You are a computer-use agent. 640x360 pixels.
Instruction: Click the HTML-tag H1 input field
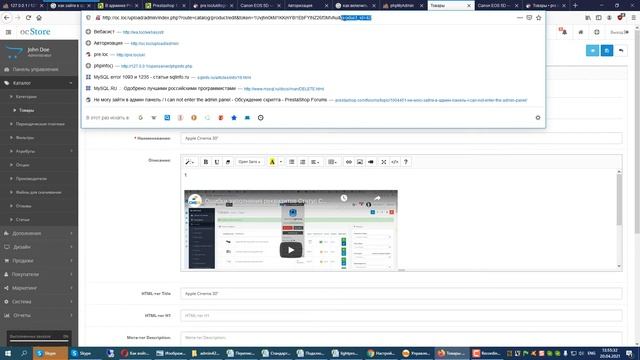[x=401, y=316]
